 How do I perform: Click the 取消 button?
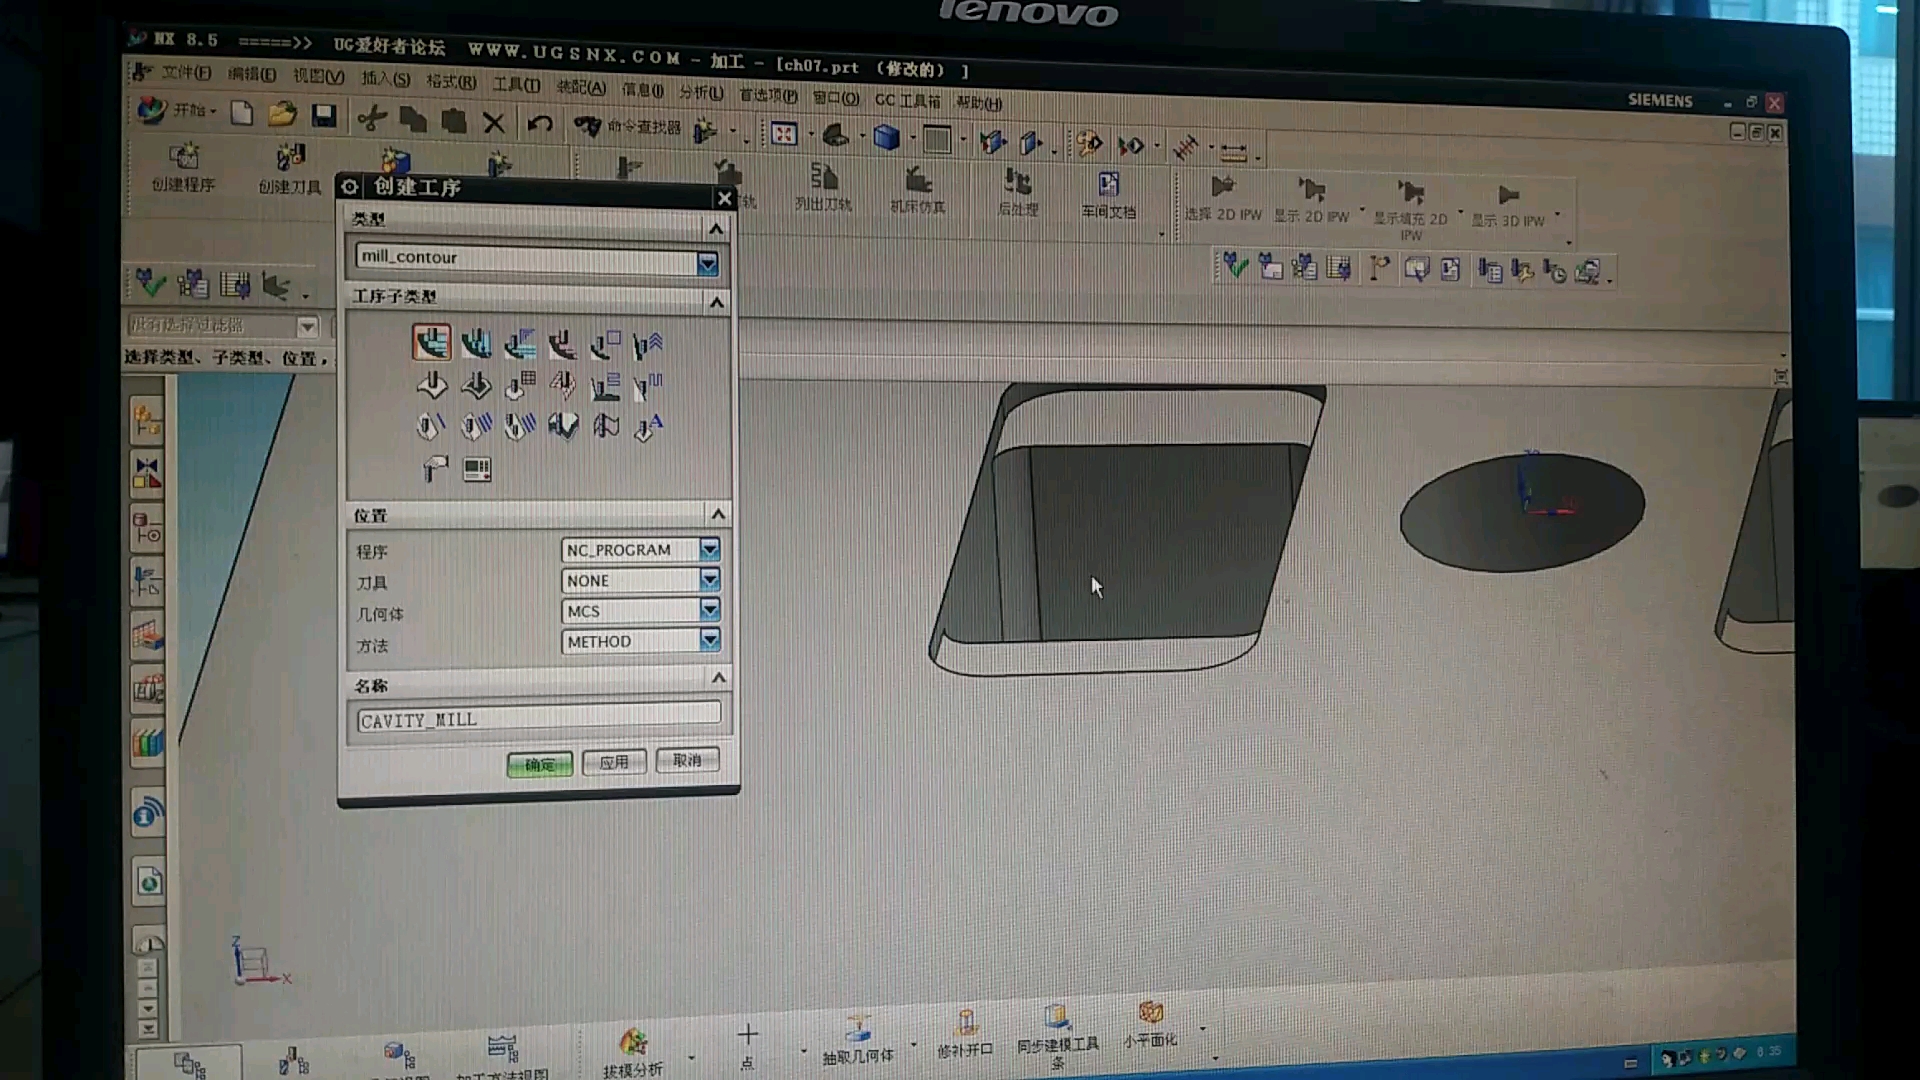coord(687,760)
